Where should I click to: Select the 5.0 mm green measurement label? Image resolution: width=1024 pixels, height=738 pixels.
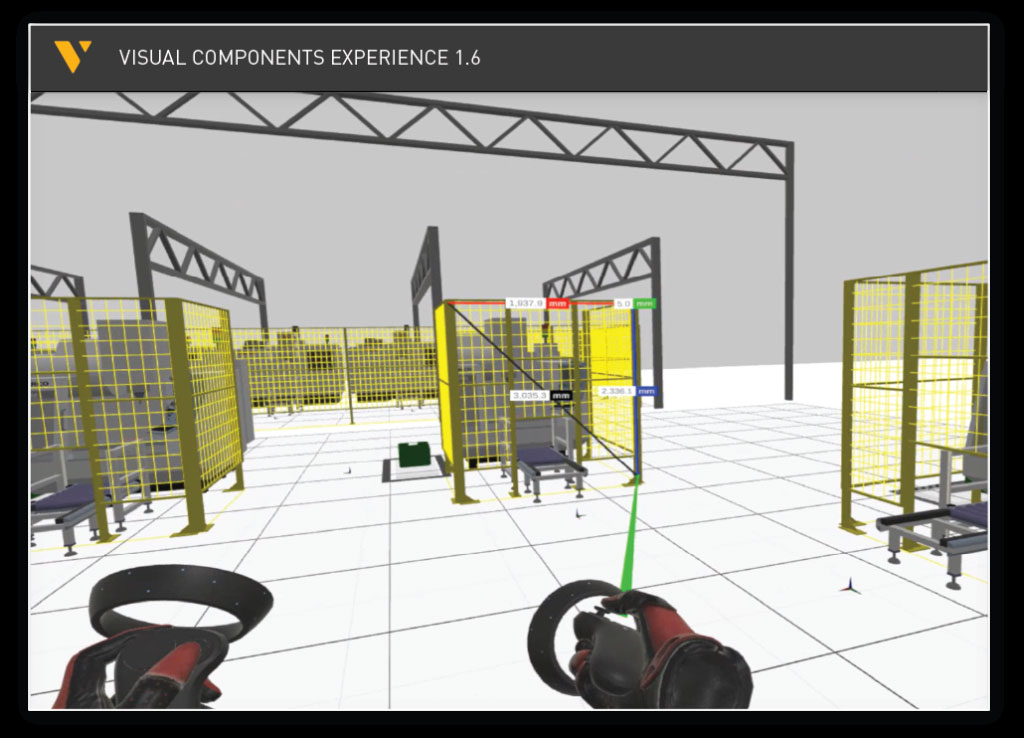pyautogui.click(x=633, y=302)
